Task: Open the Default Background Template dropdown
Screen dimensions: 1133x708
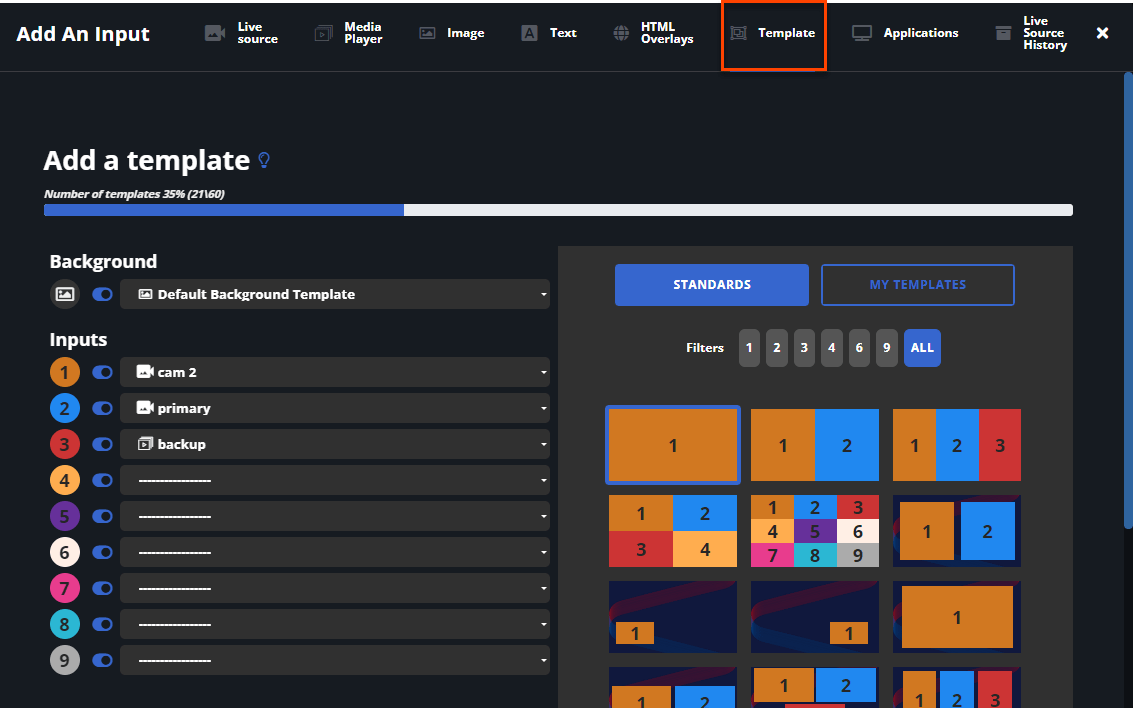Action: (x=335, y=294)
